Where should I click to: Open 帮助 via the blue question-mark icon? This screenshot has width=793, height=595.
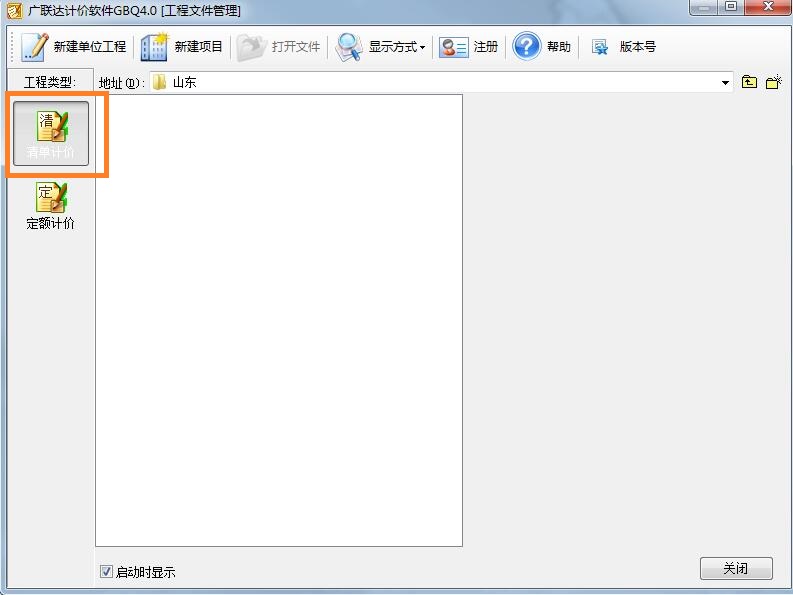526,47
